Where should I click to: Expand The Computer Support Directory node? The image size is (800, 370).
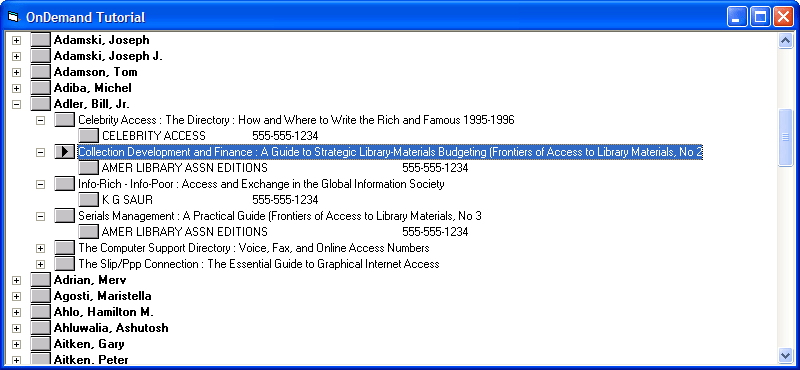40,249
